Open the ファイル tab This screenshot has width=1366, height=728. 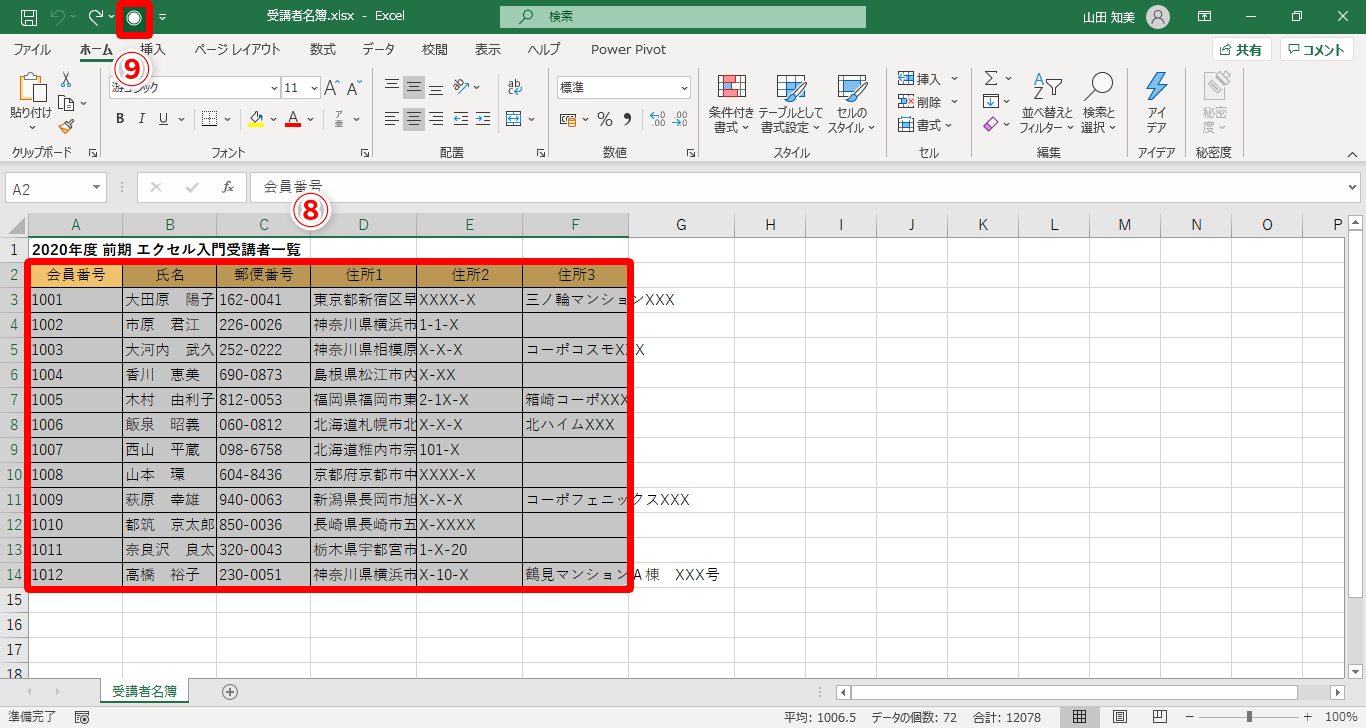[x=32, y=49]
